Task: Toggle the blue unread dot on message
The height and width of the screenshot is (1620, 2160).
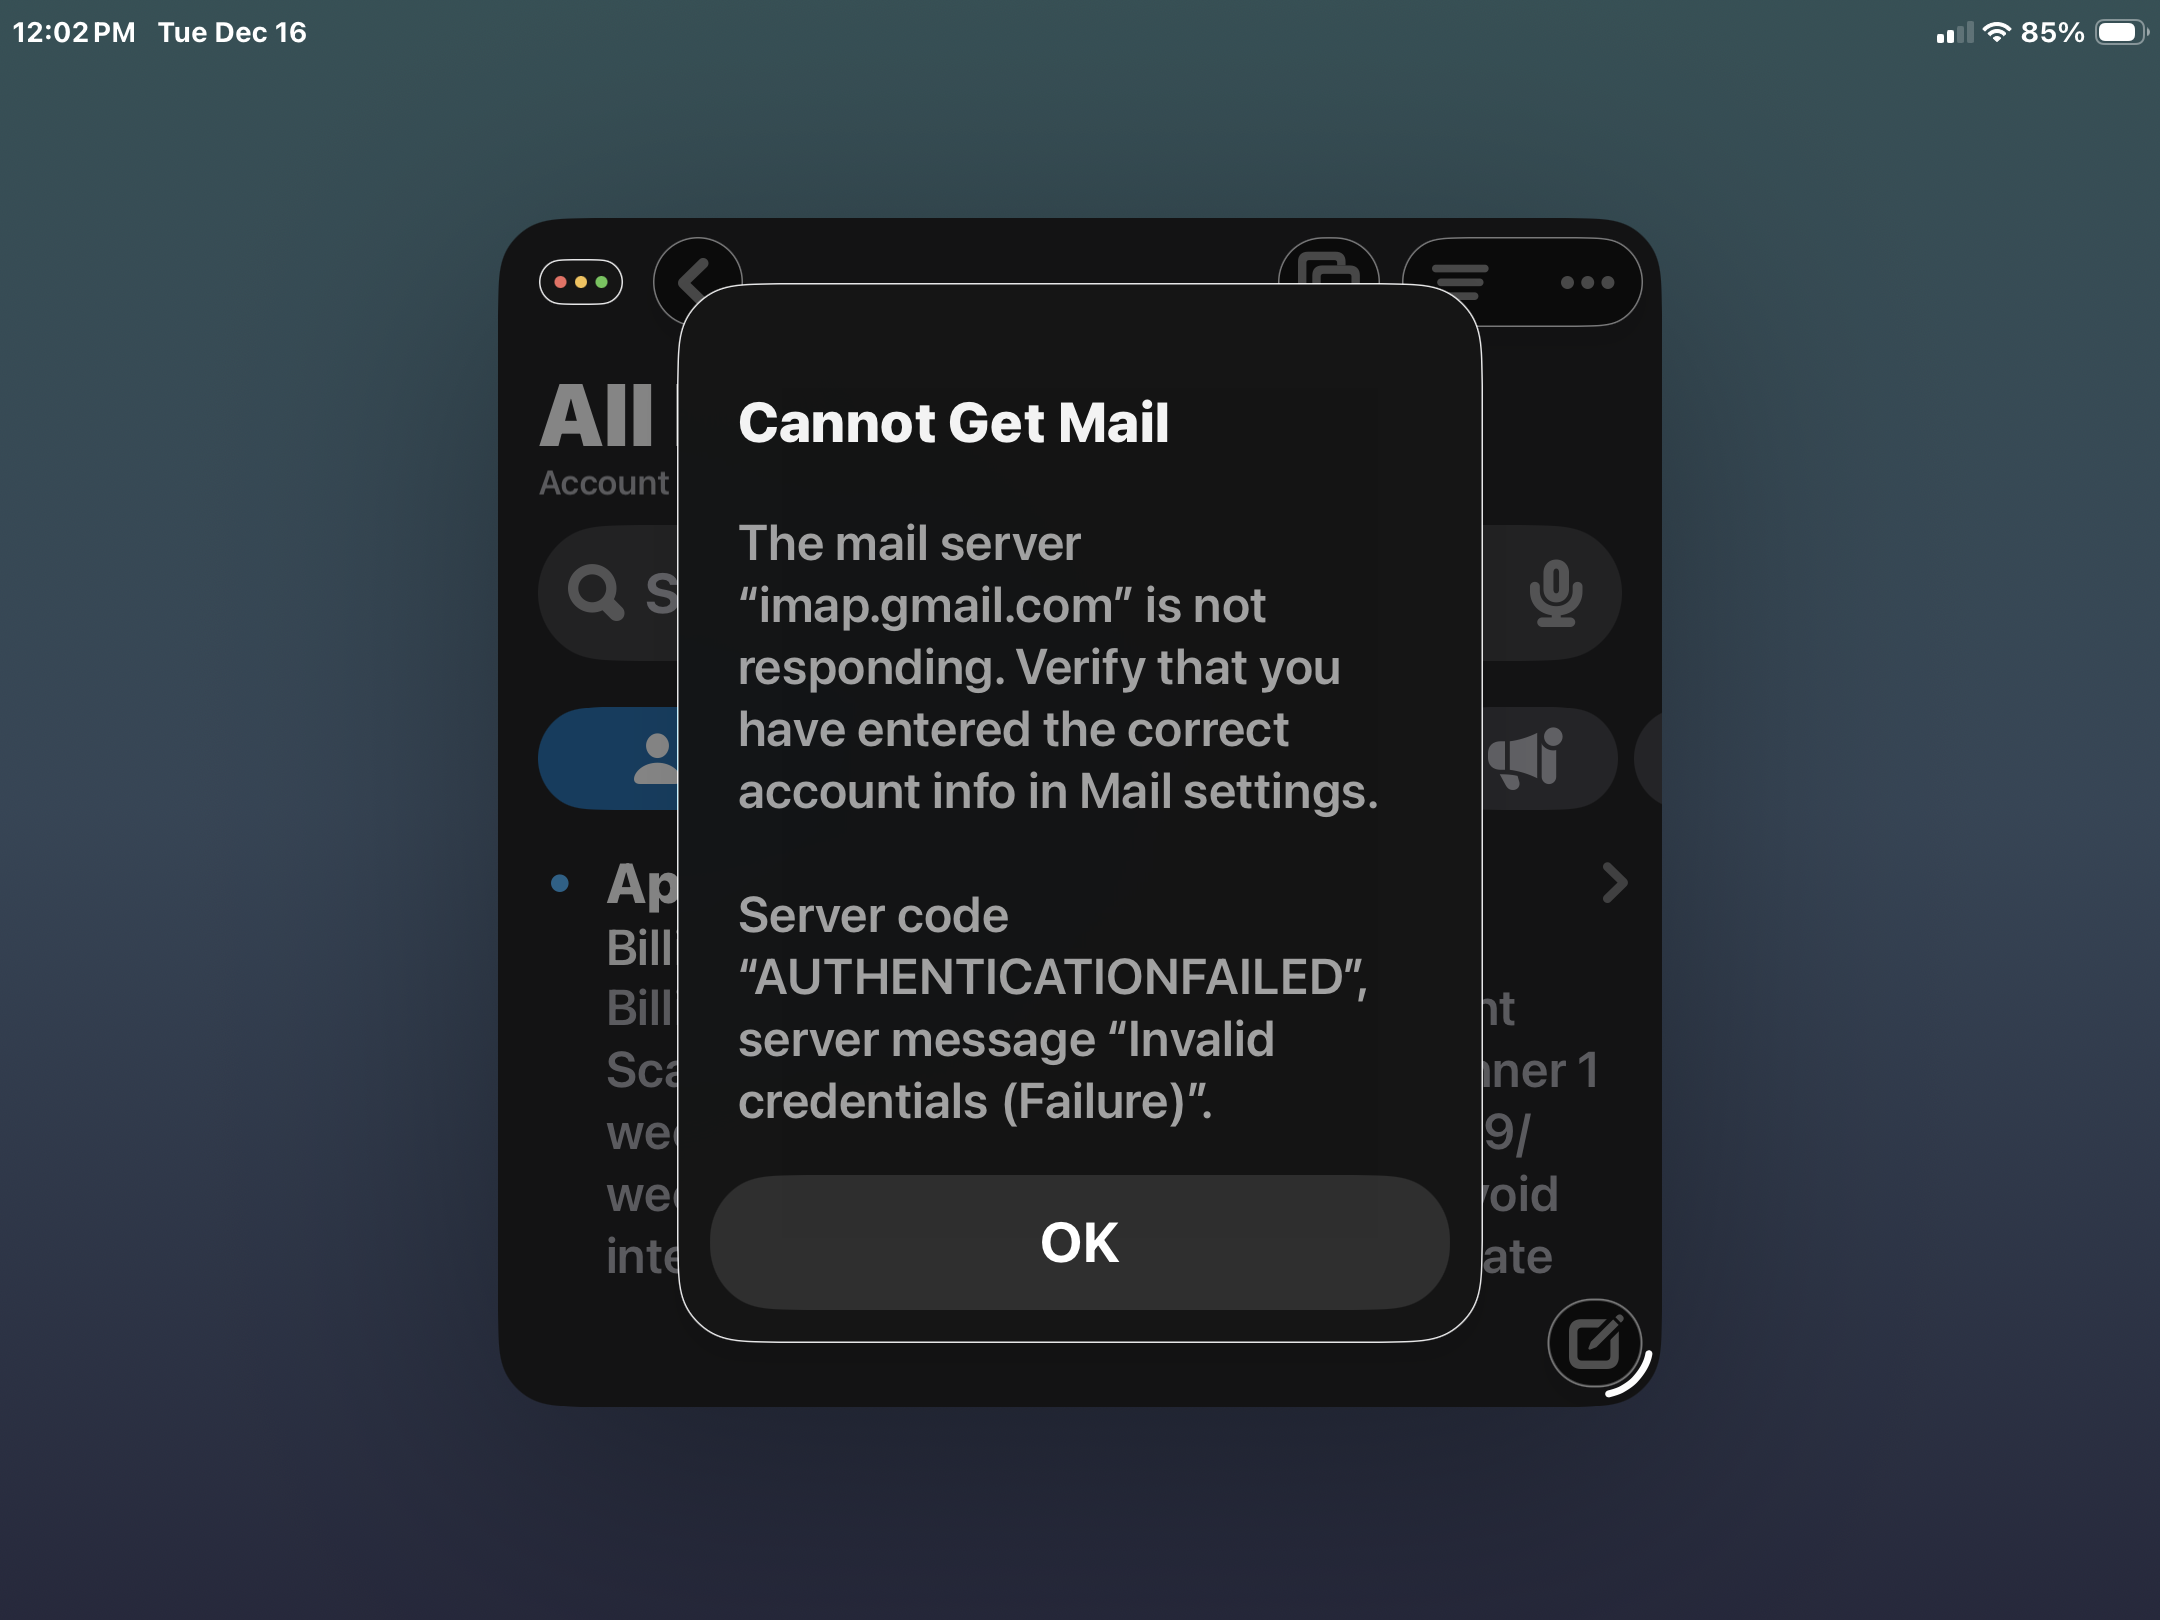Action: [560, 883]
